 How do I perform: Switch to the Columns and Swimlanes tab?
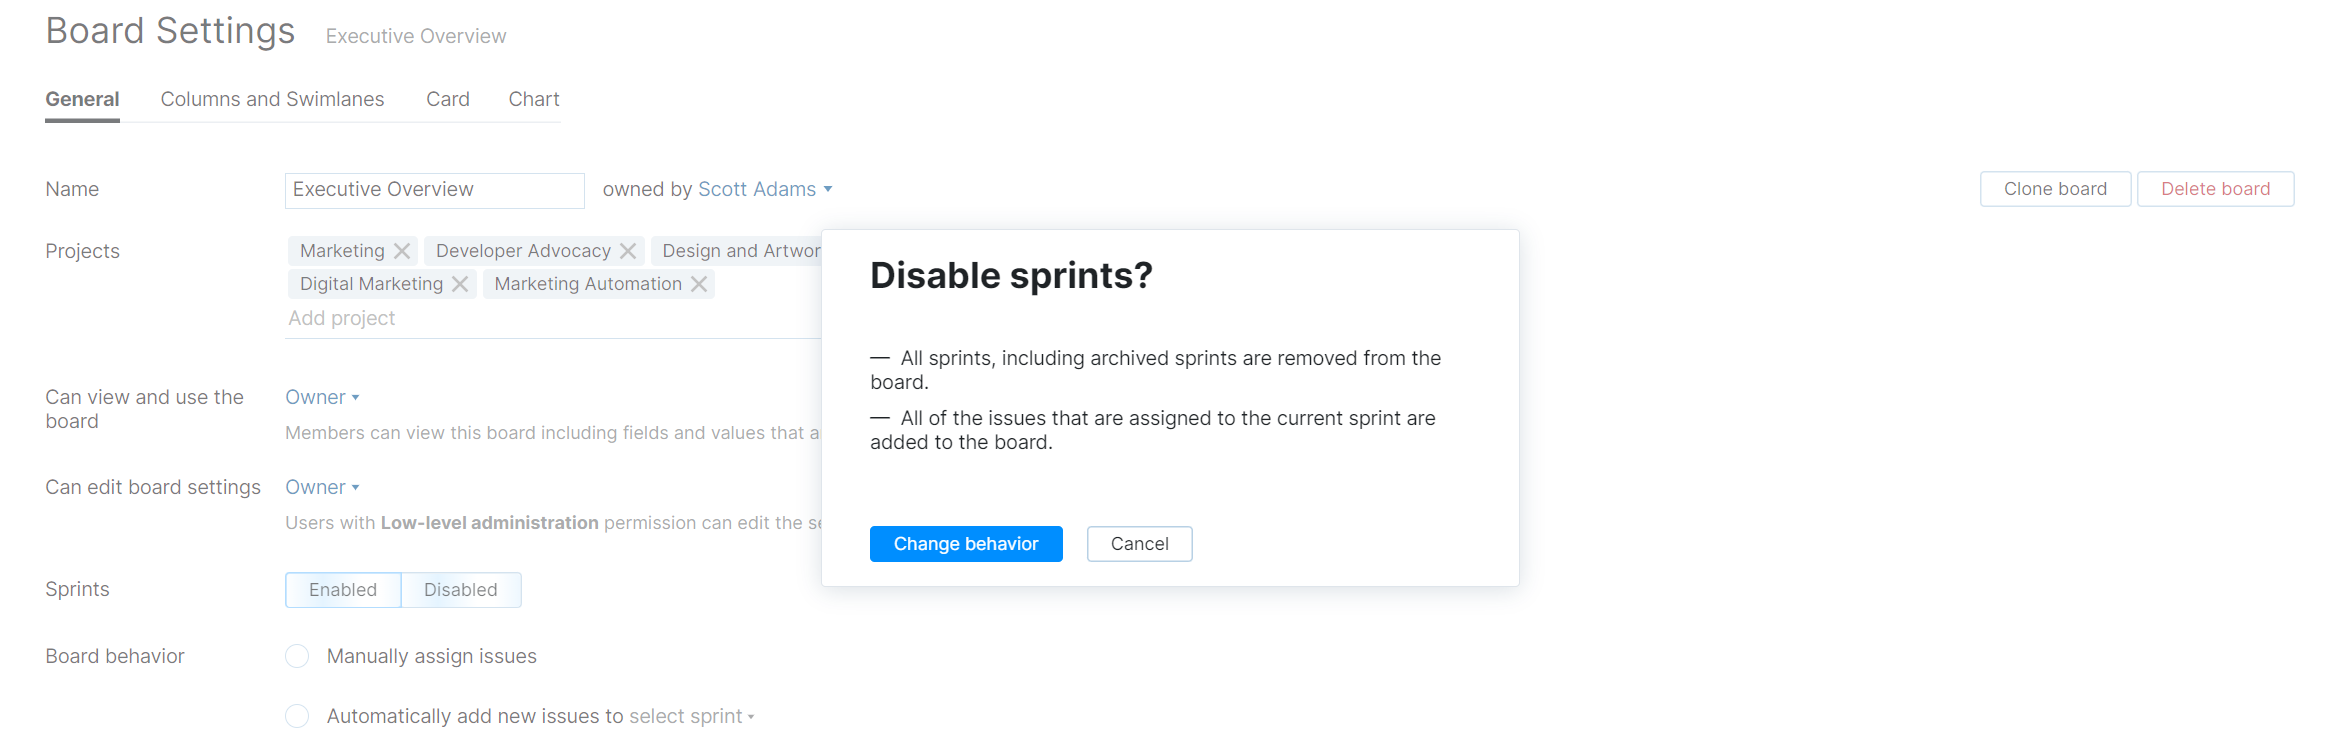pyautogui.click(x=272, y=98)
